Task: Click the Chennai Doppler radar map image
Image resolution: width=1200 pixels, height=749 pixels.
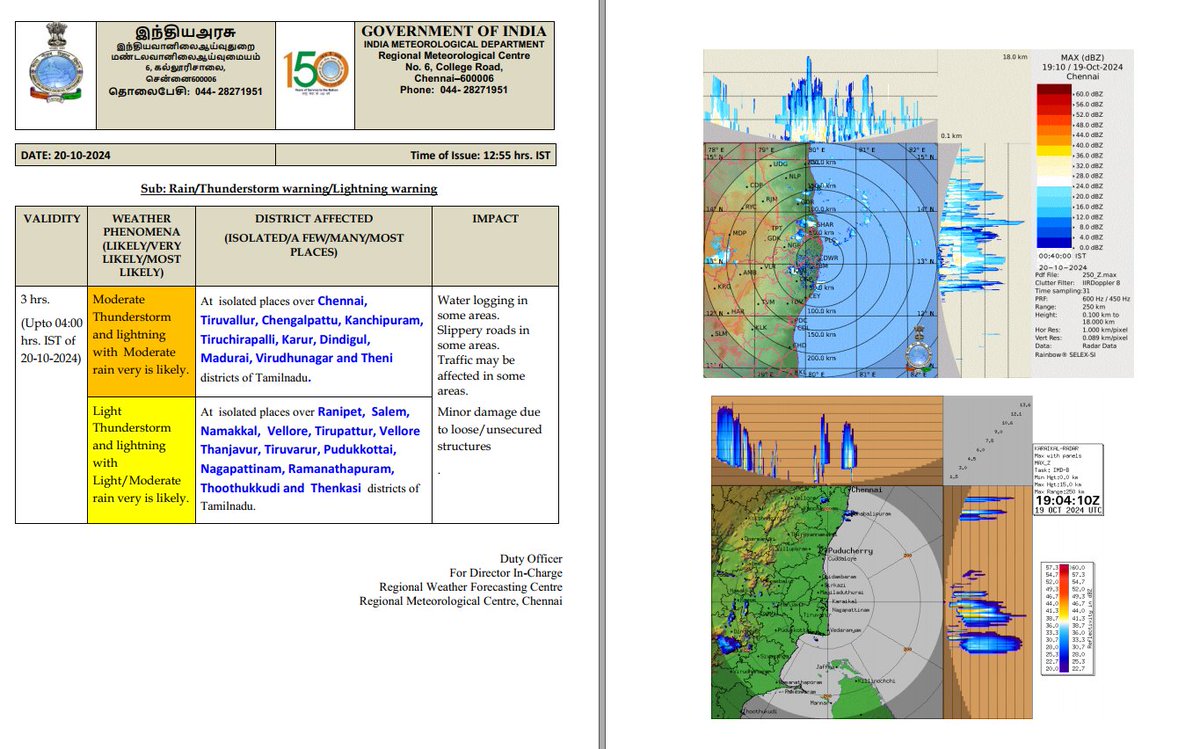Action: 820,260
